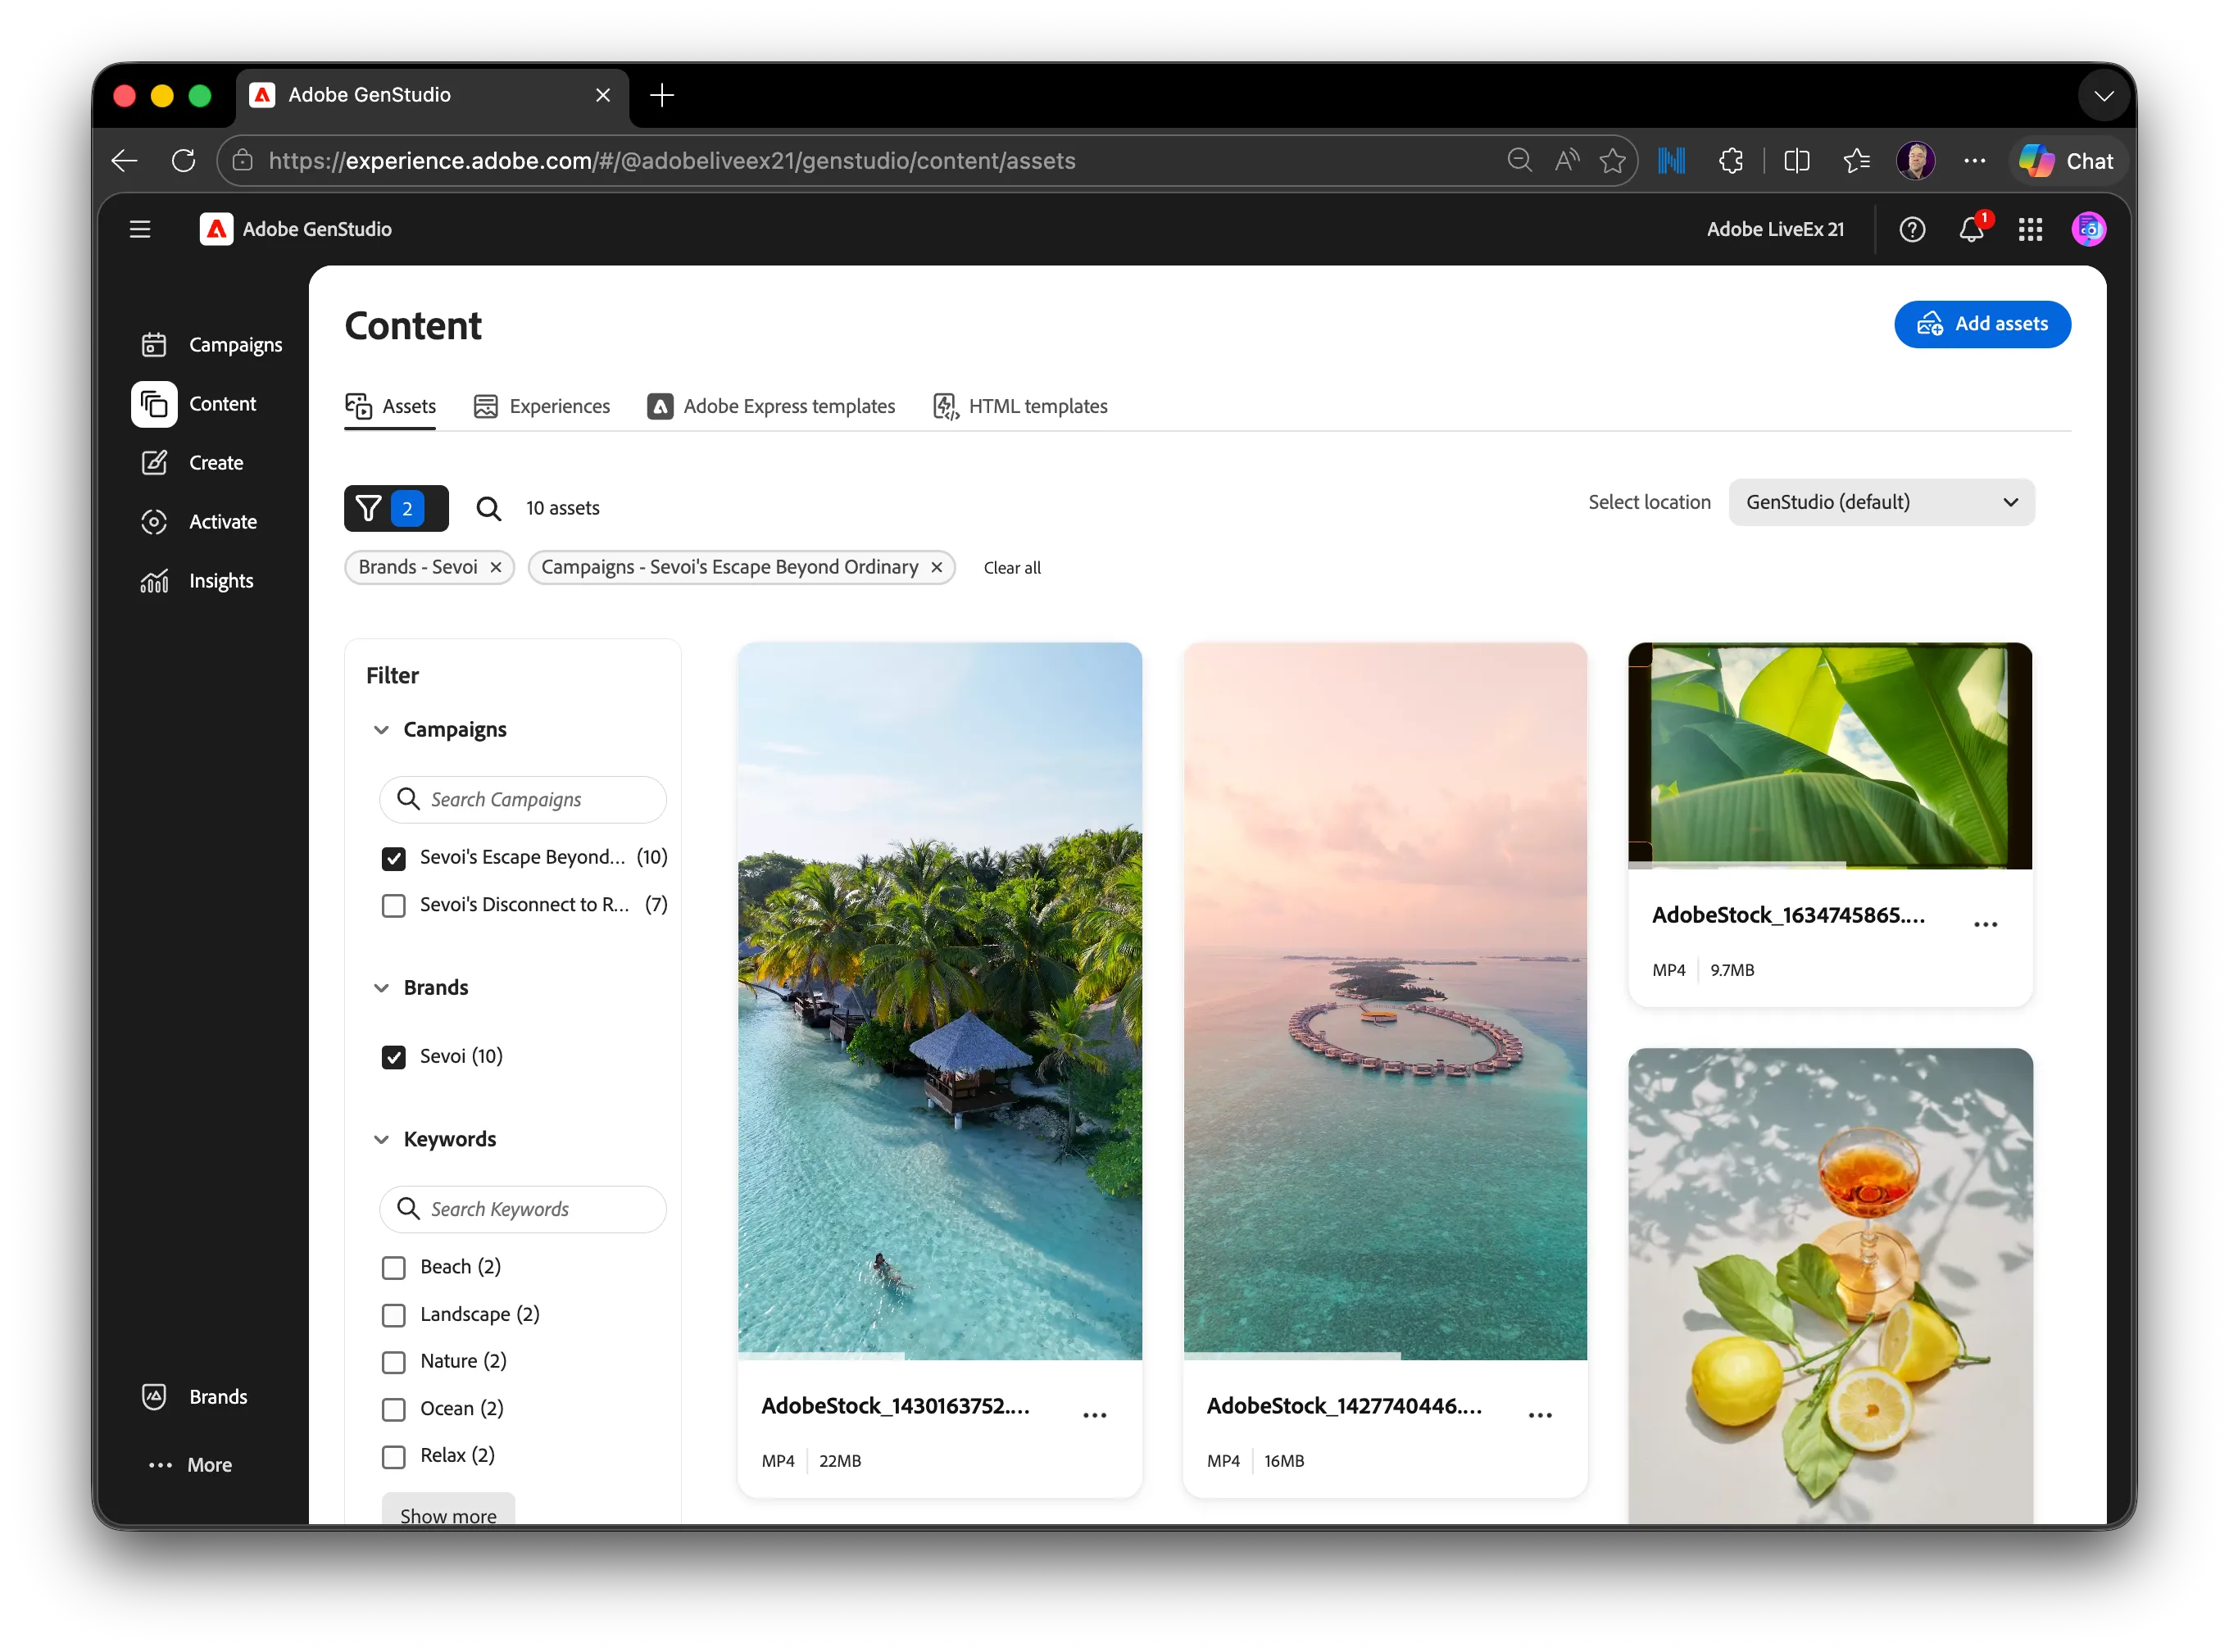Collapse the Brands filter section

pos(381,988)
